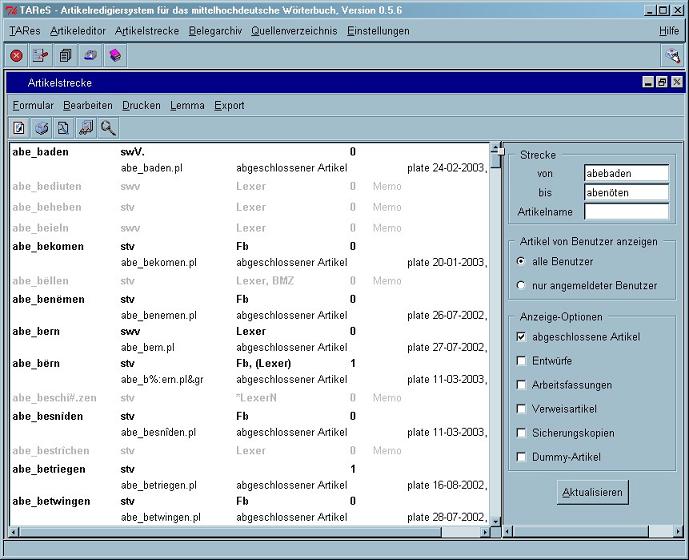Select the abe_betwingen lemma entry
The width and height of the screenshot is (689, 560).
[x=51, y=502]
